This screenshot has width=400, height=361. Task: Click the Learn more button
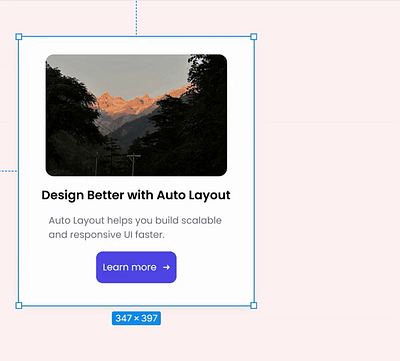136,267
